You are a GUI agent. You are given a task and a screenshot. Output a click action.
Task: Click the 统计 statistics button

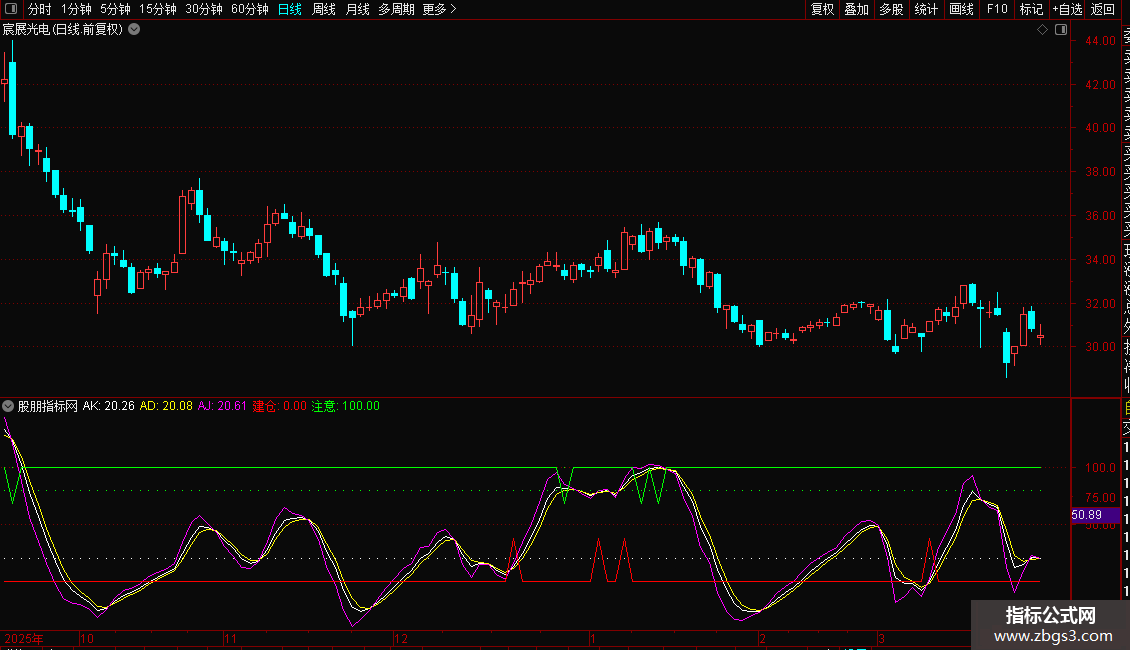tap(926, 9)
